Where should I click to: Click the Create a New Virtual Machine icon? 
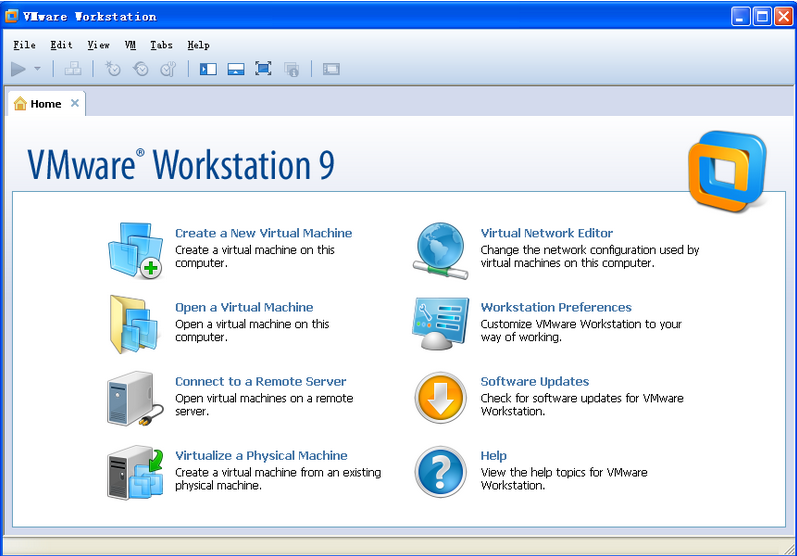(x=134, y=251)
